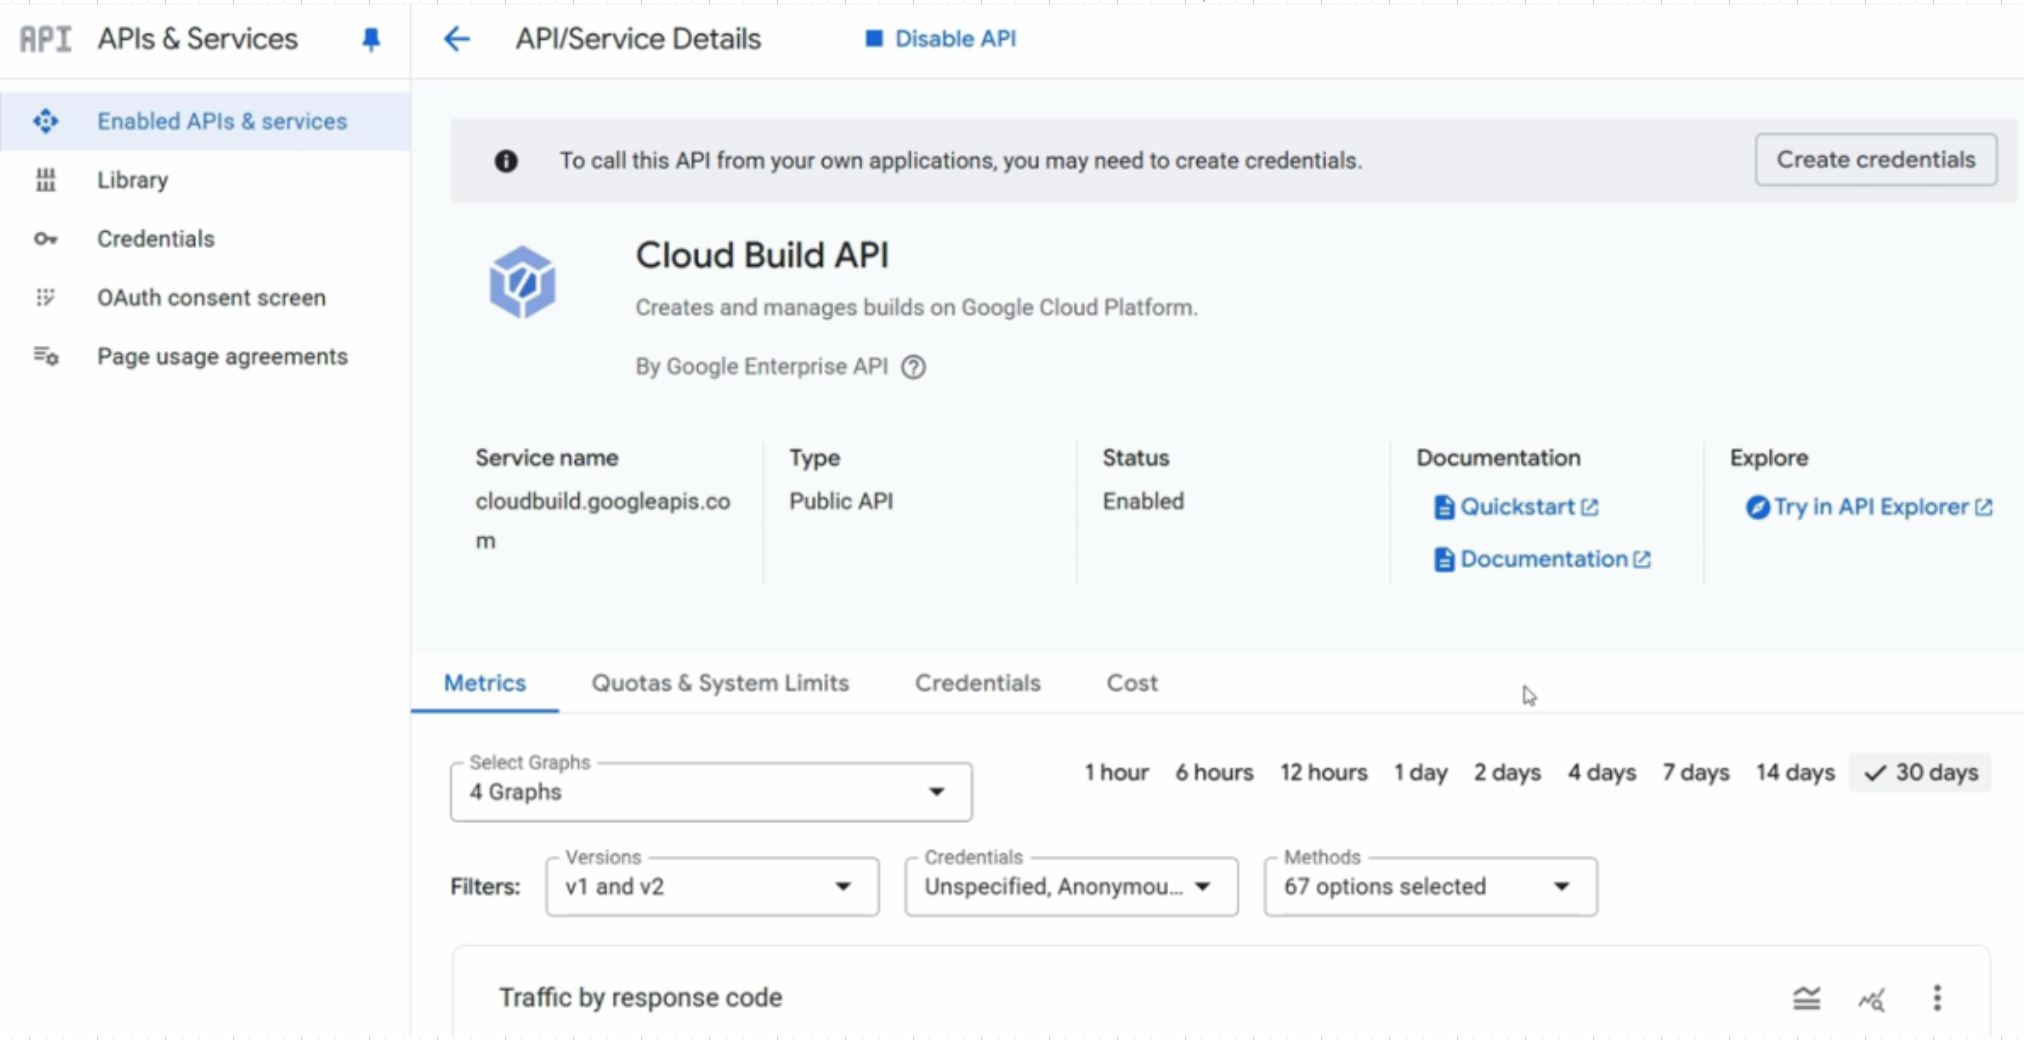Viewport: 2024px width, 1040px height.
Task: Select the 4 days time range
Action: coord(1602,773)
